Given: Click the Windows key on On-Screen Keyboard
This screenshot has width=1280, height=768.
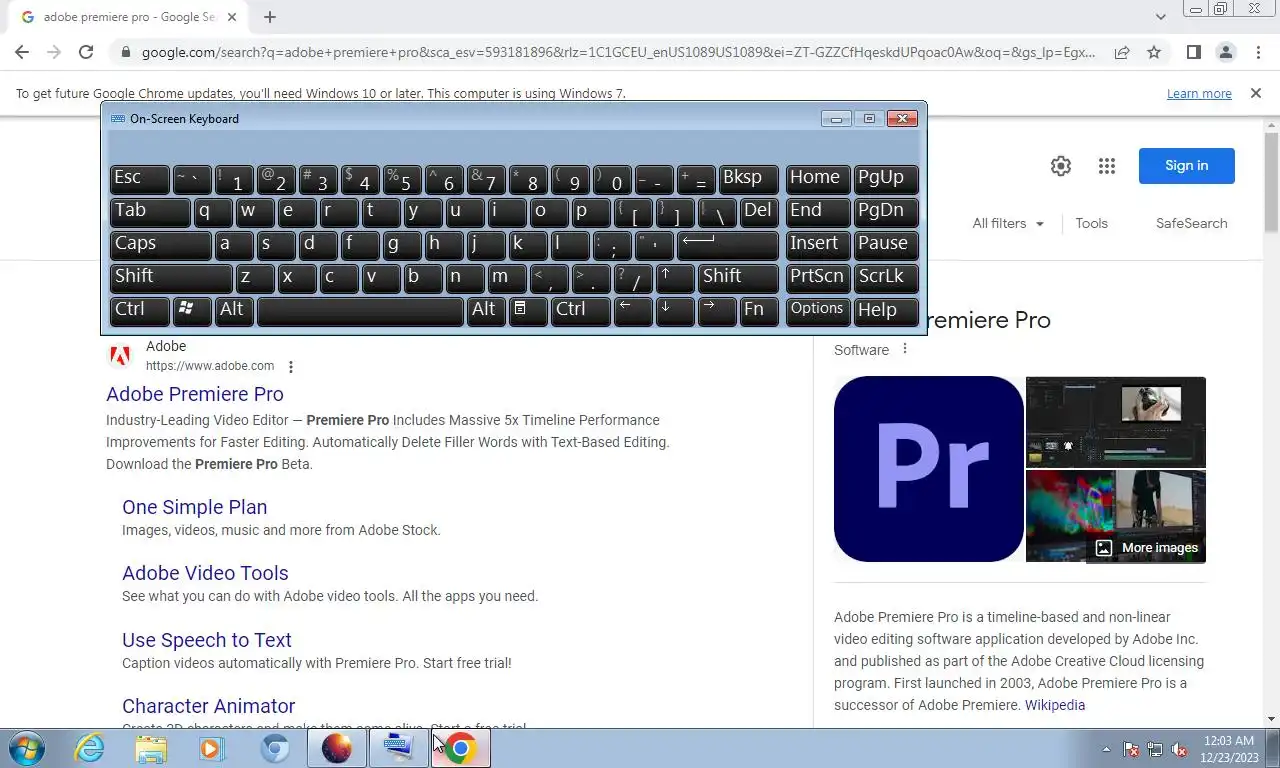Looking at the screenshot, I should [192, 310].
